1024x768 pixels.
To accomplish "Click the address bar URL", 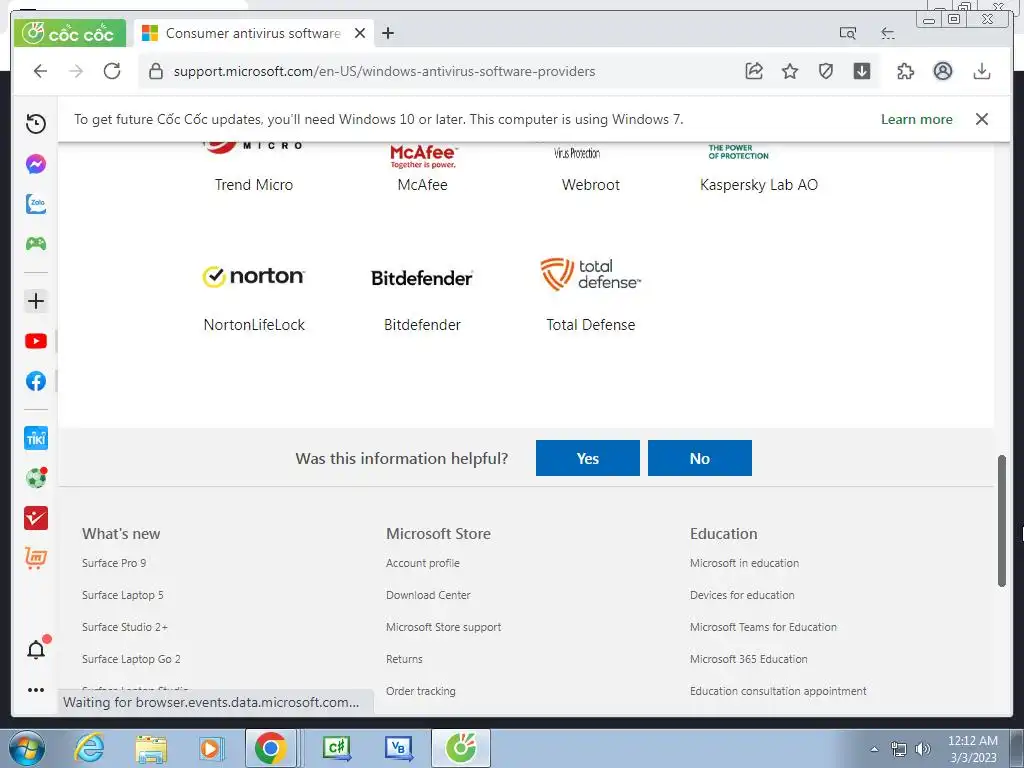I will (384, 71).
